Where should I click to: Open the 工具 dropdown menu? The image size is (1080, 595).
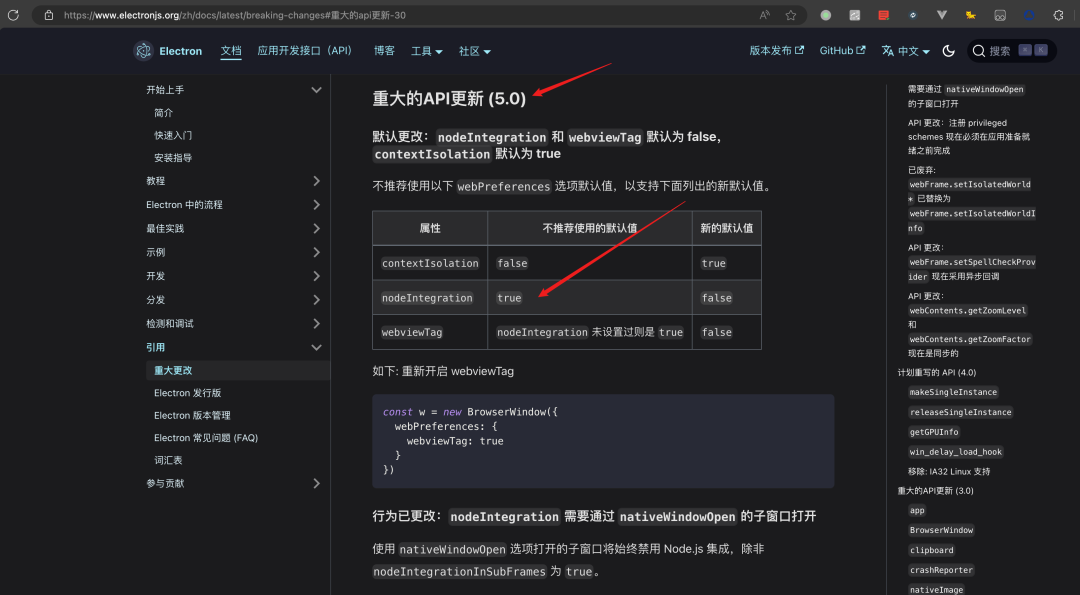tap(426, 51)
